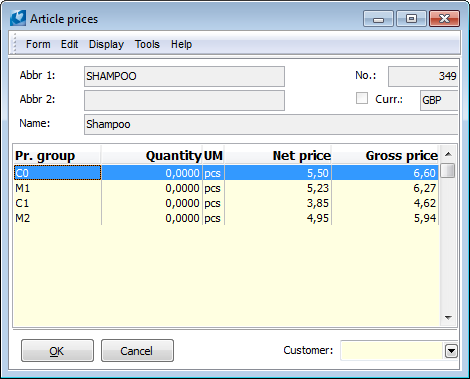Minimize the Article prices window
This screenshot has width=470, height=379.
378,19
